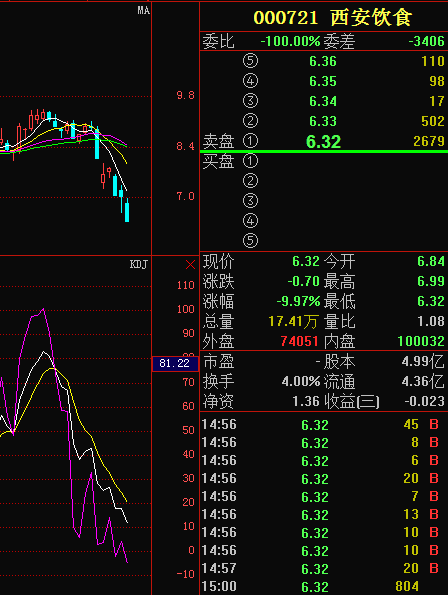Click sell level ③ circled number icon
This screenshot has width=448, height=595.
pyautogui.click(x=250, y=101)
